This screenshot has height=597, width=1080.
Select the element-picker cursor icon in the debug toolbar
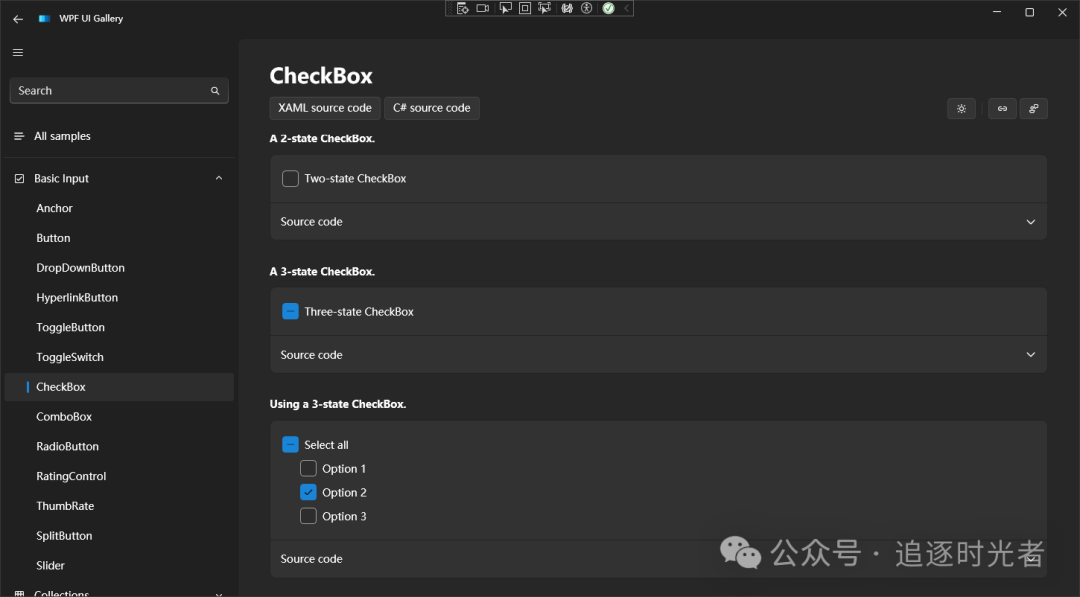[x=505, y=8]
